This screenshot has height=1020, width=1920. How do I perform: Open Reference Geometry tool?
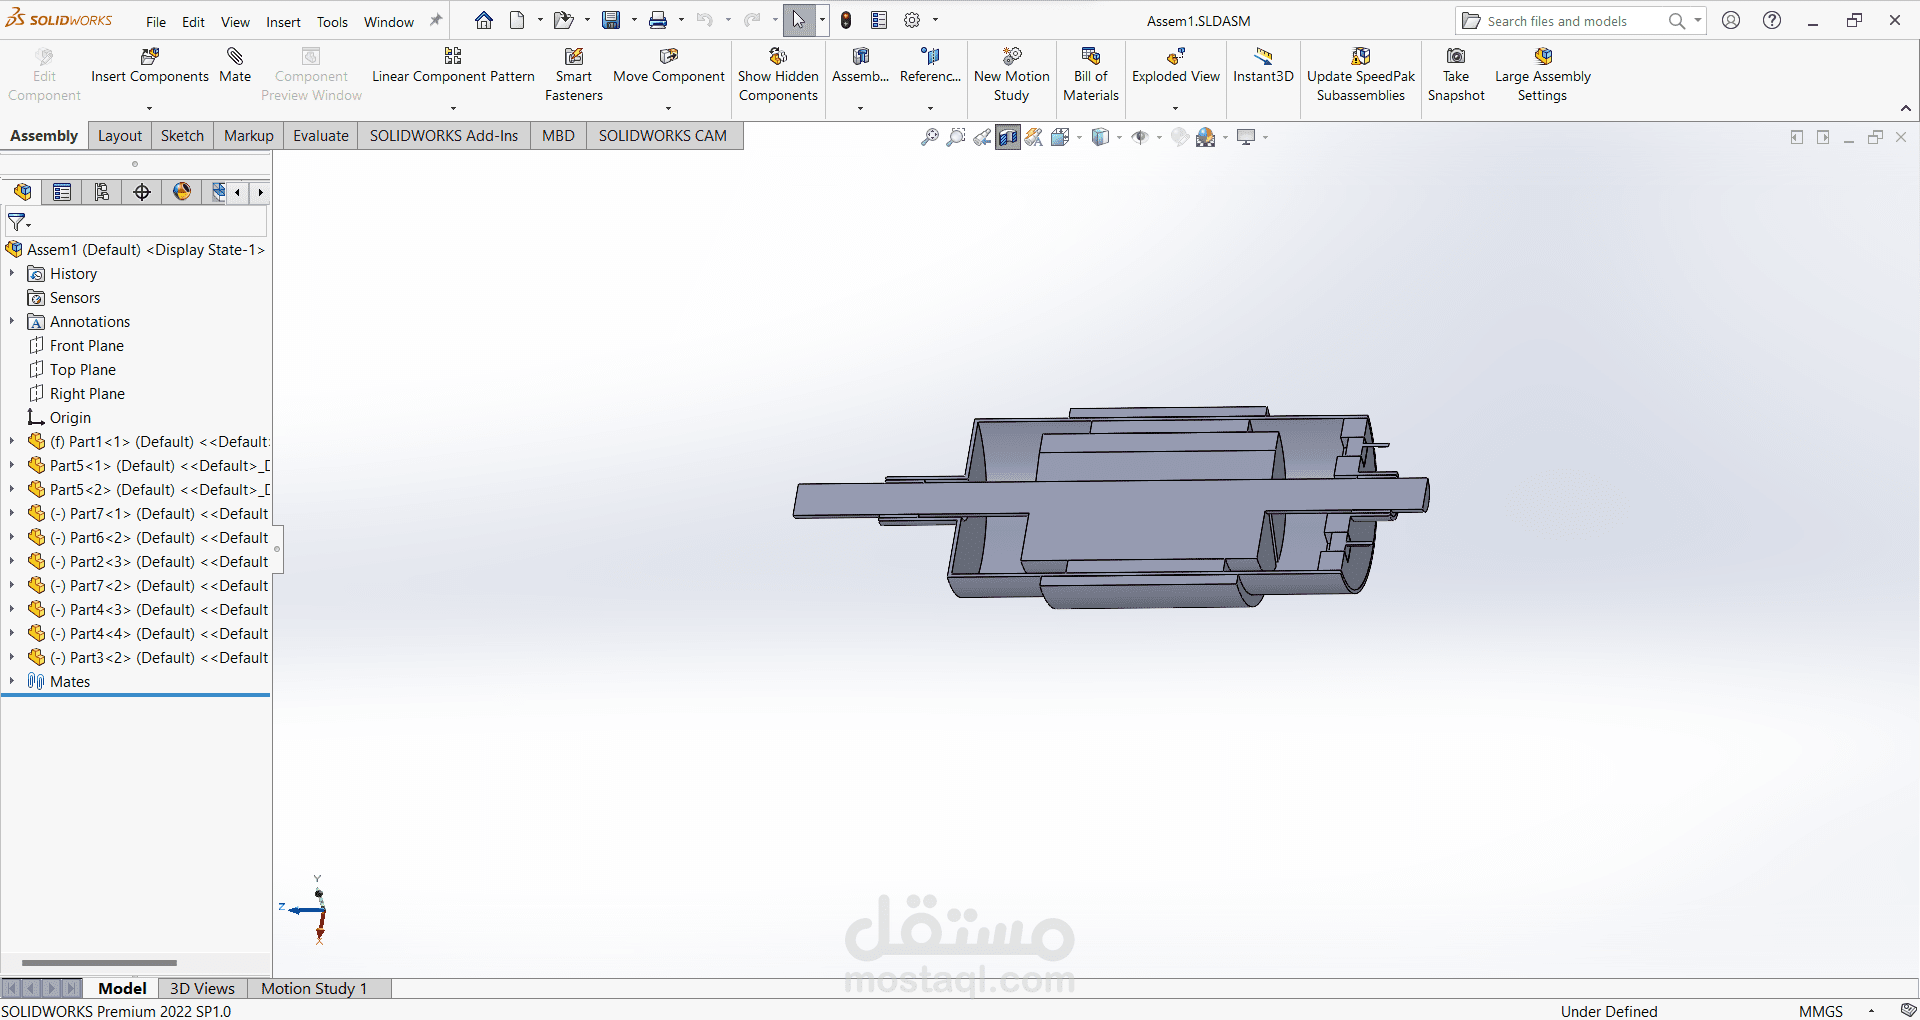(930, 66)
